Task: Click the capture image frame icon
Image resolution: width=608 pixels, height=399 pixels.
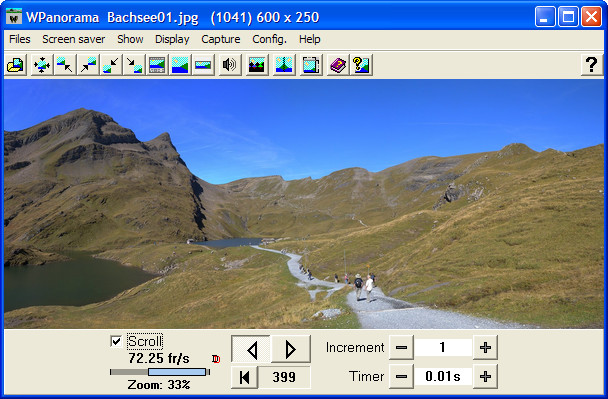Action: [311, 65]
